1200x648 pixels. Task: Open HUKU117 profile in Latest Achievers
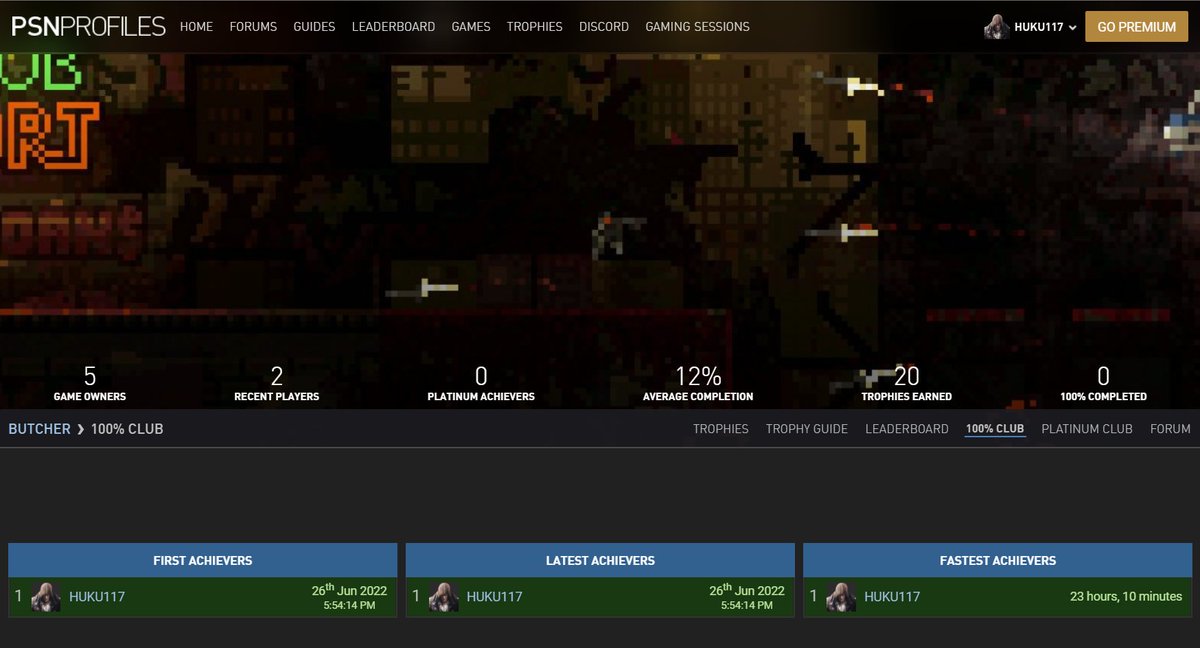click(x=495, y=597)
